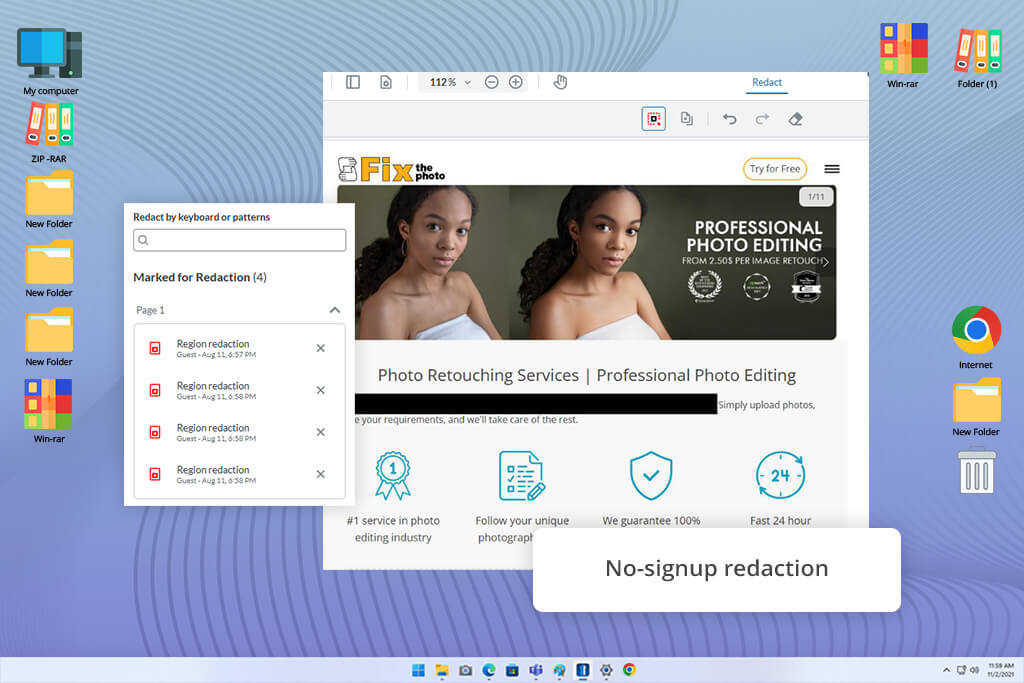Screen dimensions: 1024x683
Task: Select the eraser tool
Action: (x=795, y=119)
